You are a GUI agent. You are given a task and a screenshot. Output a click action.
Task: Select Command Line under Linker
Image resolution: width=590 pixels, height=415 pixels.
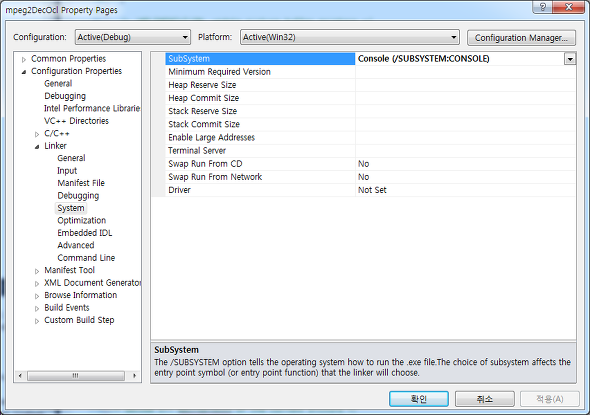point(86,258)
